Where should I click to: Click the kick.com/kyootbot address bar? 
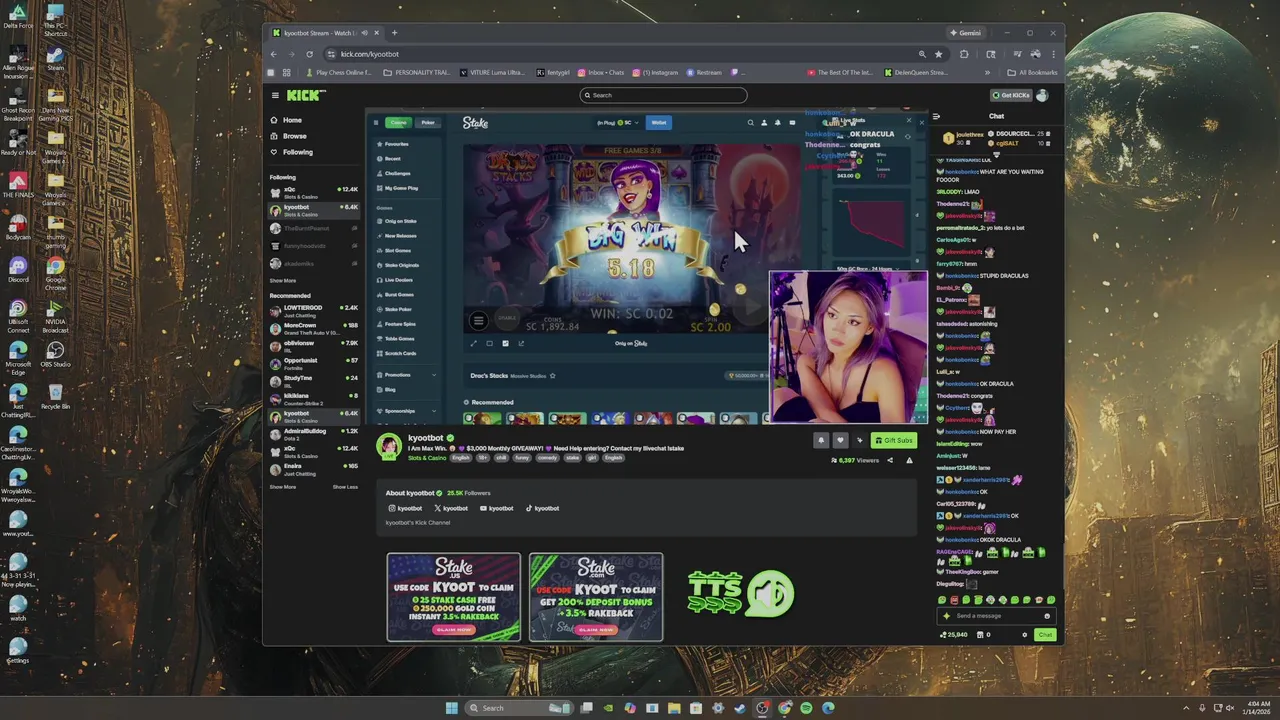point(620,54)
